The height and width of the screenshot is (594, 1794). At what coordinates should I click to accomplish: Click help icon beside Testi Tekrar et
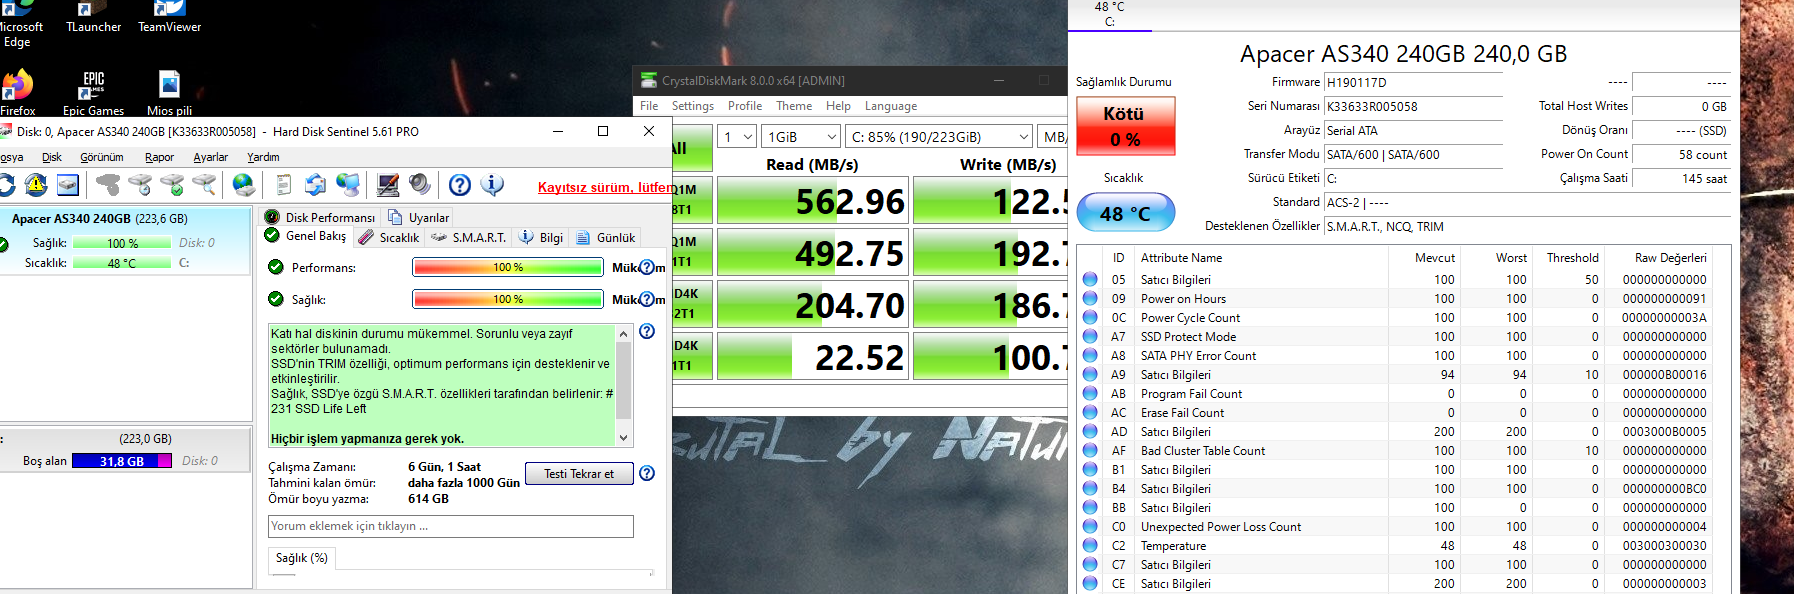647,473
